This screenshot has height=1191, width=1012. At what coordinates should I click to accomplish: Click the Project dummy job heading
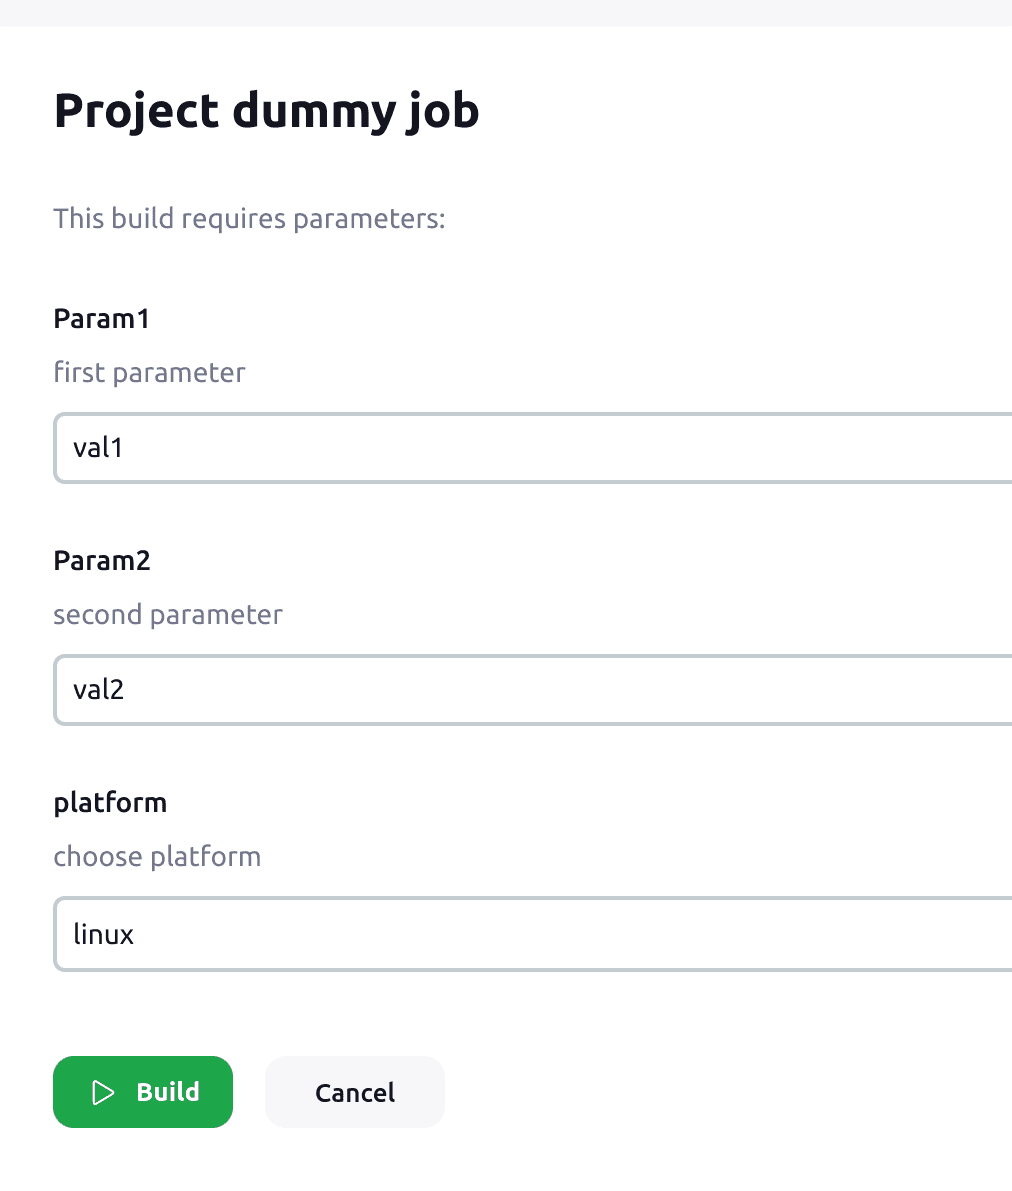click(267, 110)
